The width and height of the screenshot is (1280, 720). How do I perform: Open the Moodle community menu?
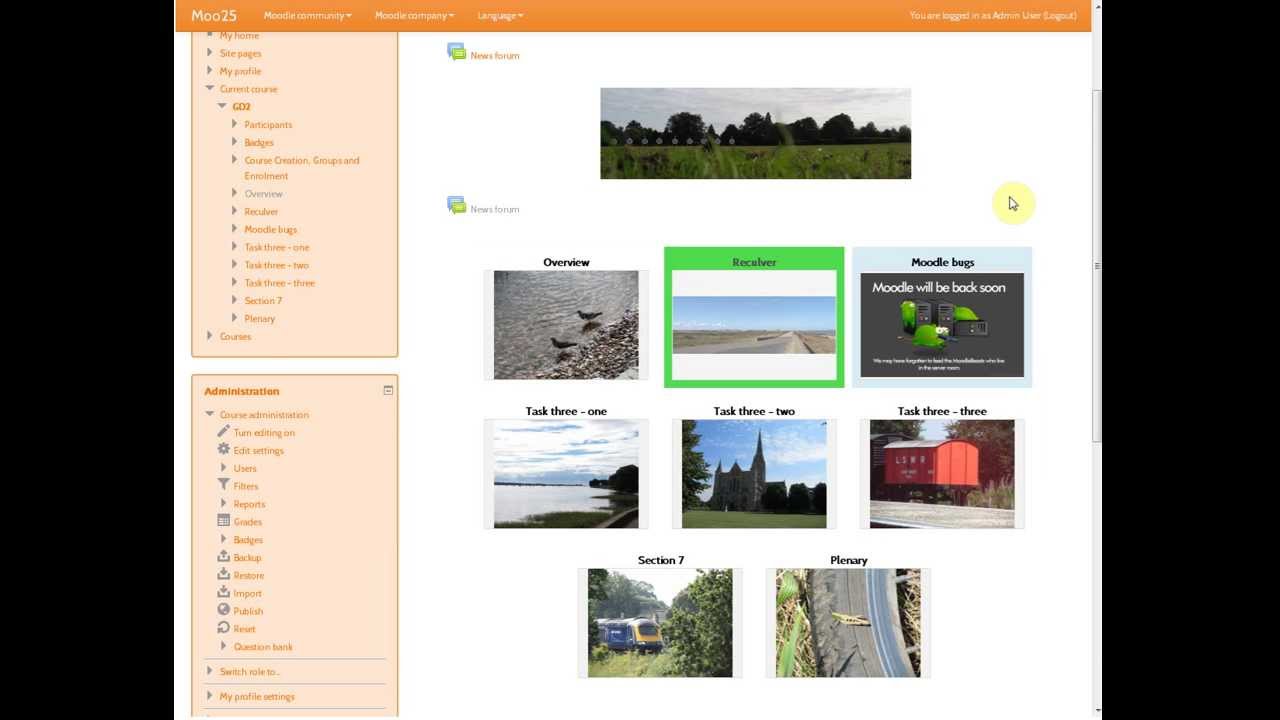(307, 15)
